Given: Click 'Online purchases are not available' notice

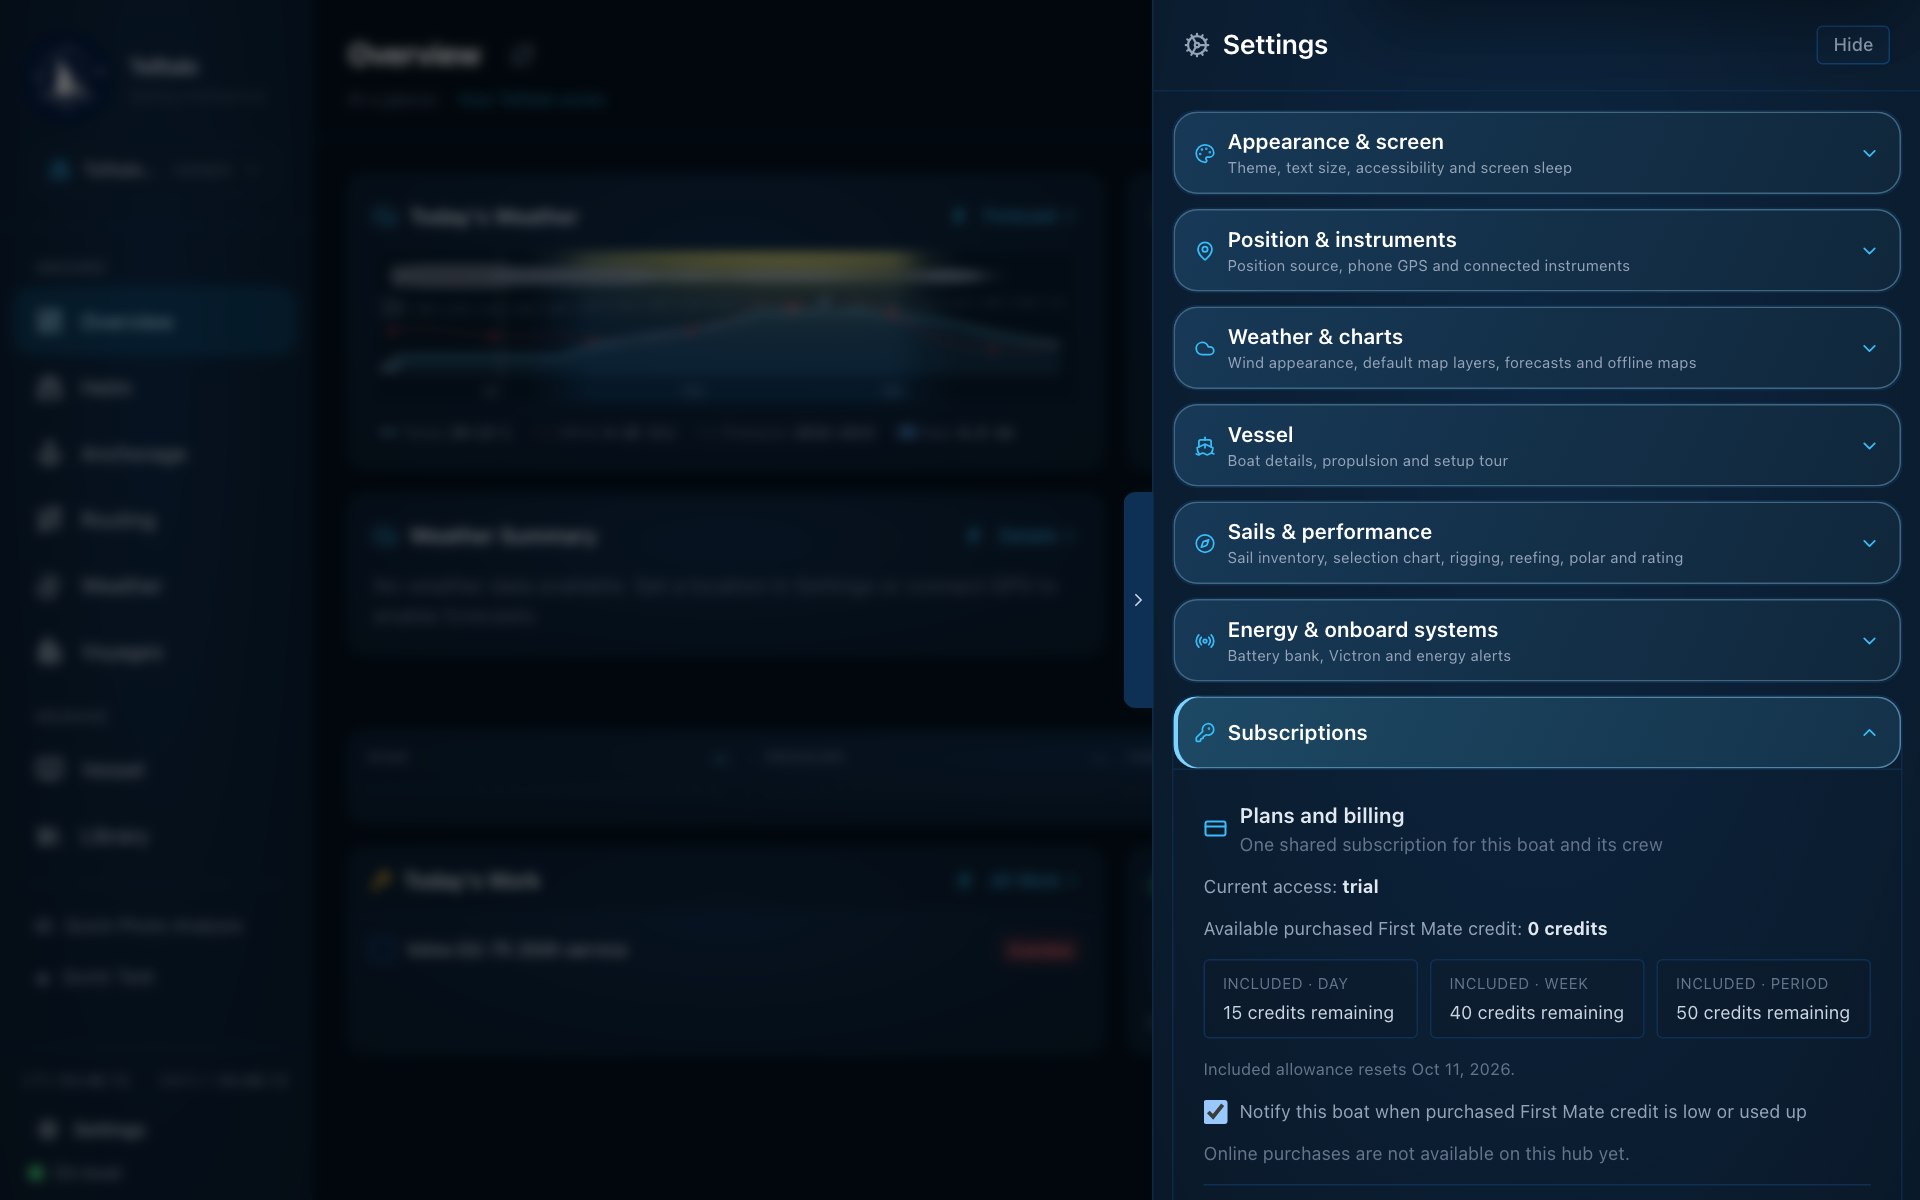Looking at the screenshot, I should [1416, 1154].
